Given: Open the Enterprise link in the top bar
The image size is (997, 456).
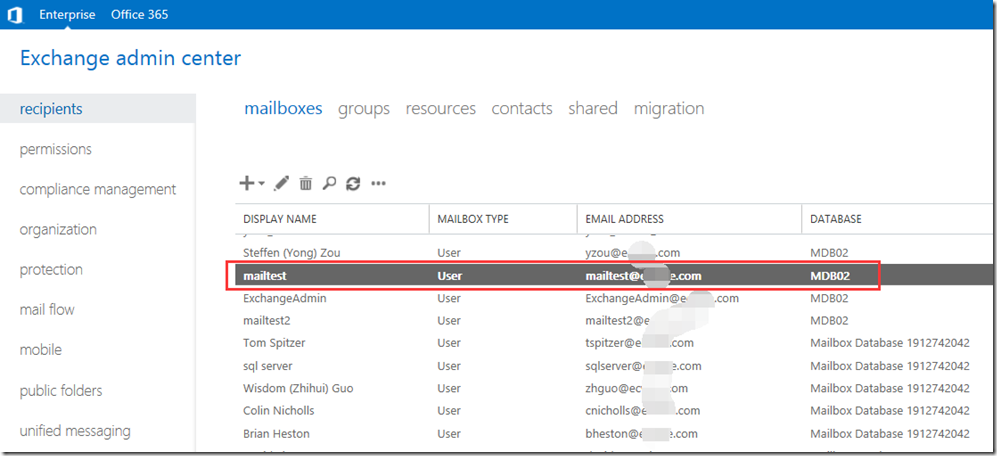Looking at the screenshot, I should [x=67, y=15].
